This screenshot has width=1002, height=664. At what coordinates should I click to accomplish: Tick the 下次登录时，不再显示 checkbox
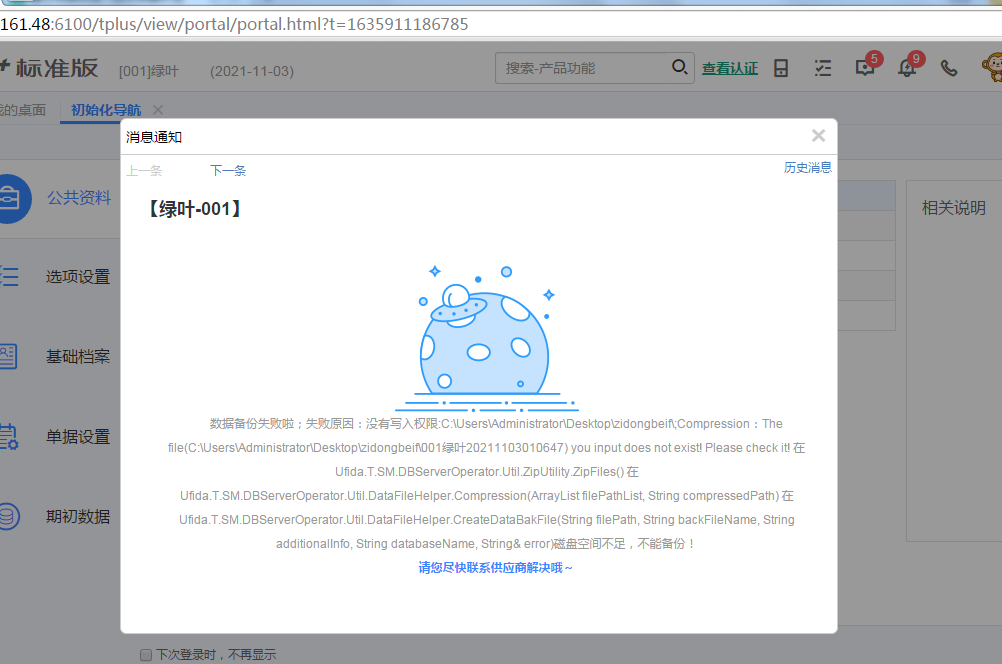click(x=146, y=654)
